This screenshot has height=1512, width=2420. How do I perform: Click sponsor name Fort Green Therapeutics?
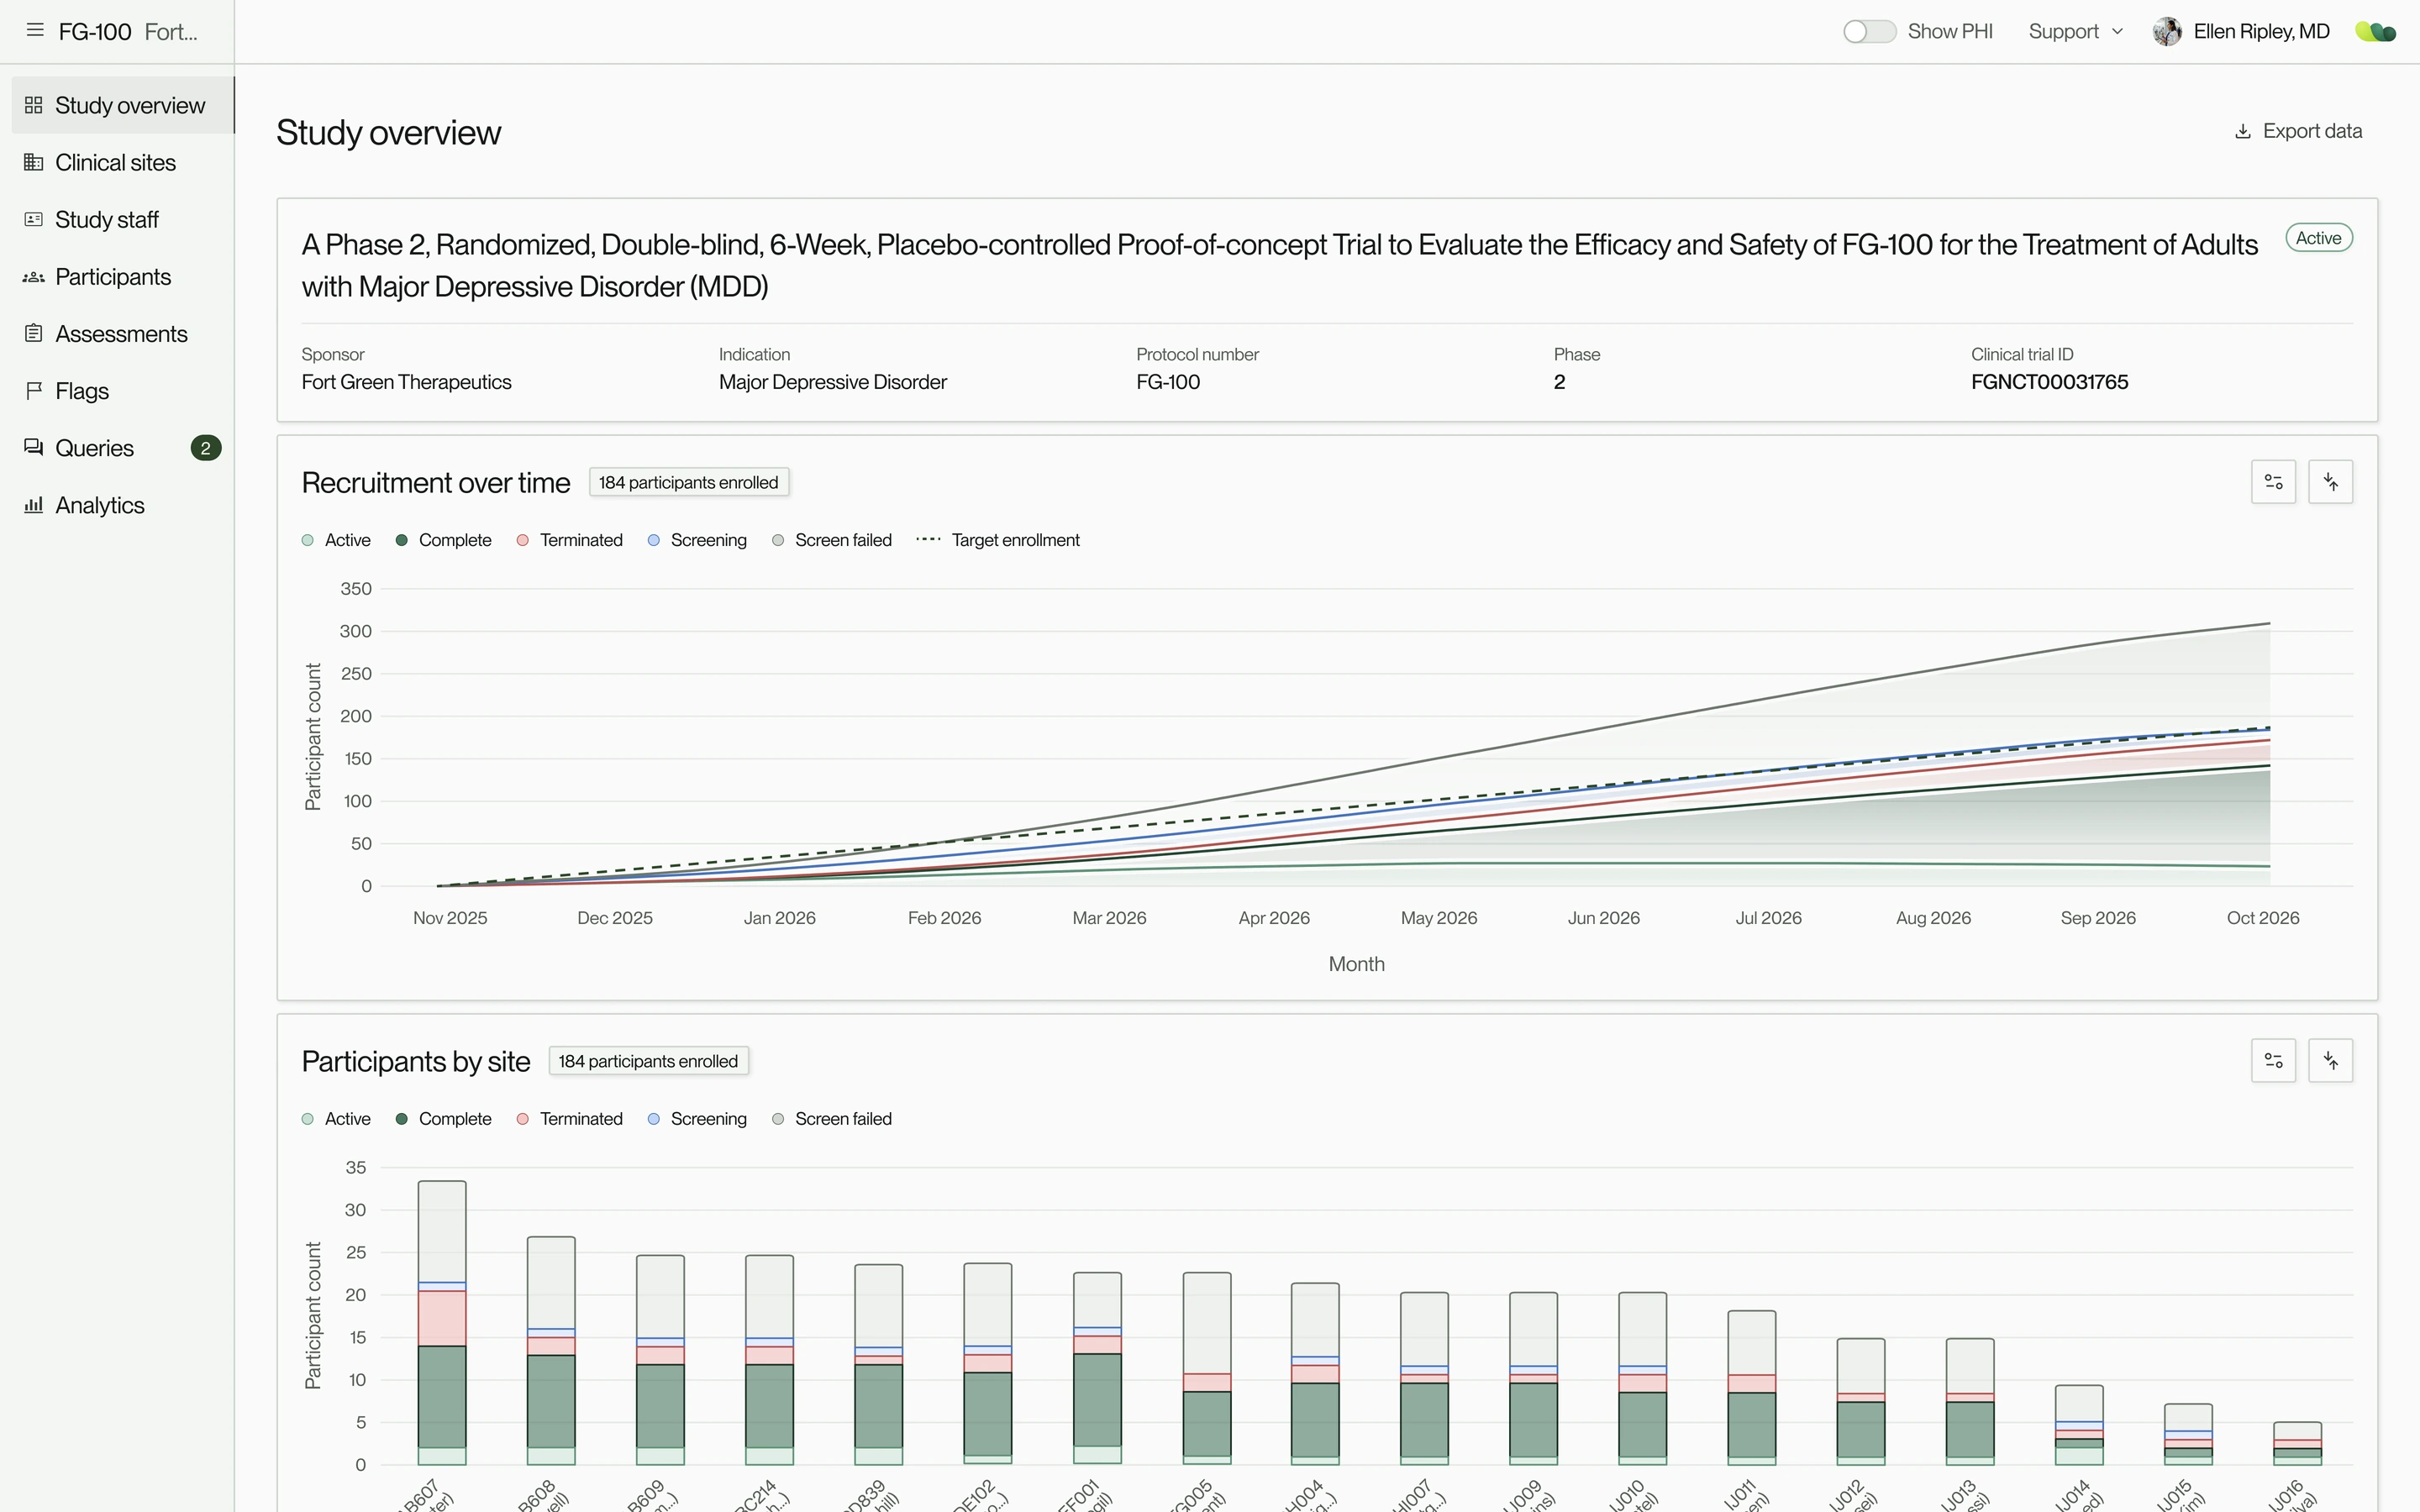406,381
